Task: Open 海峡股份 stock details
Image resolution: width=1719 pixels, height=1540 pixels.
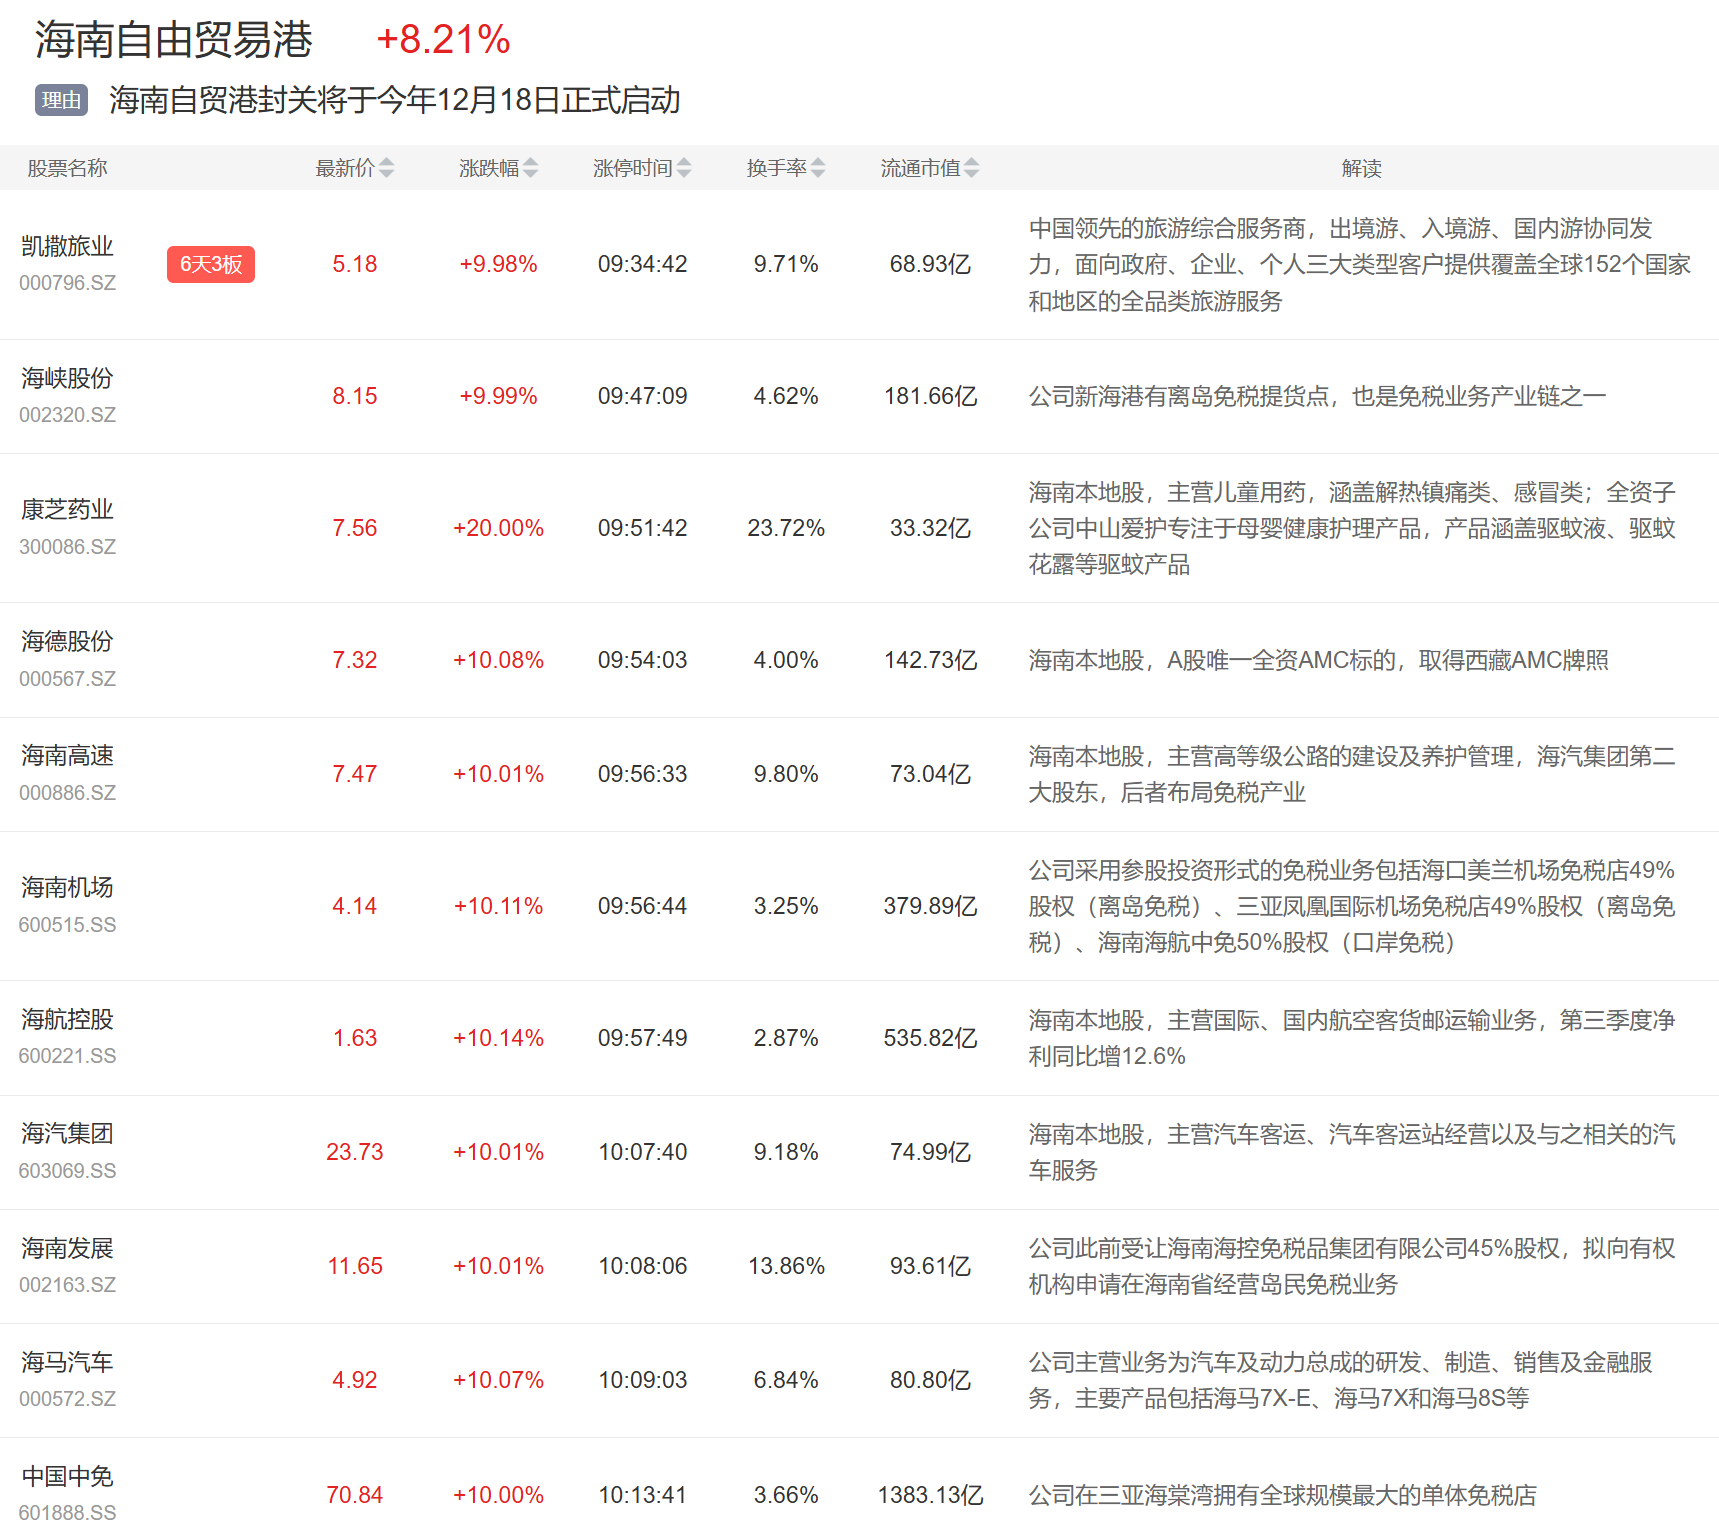Action: click(x=67, y=378)
